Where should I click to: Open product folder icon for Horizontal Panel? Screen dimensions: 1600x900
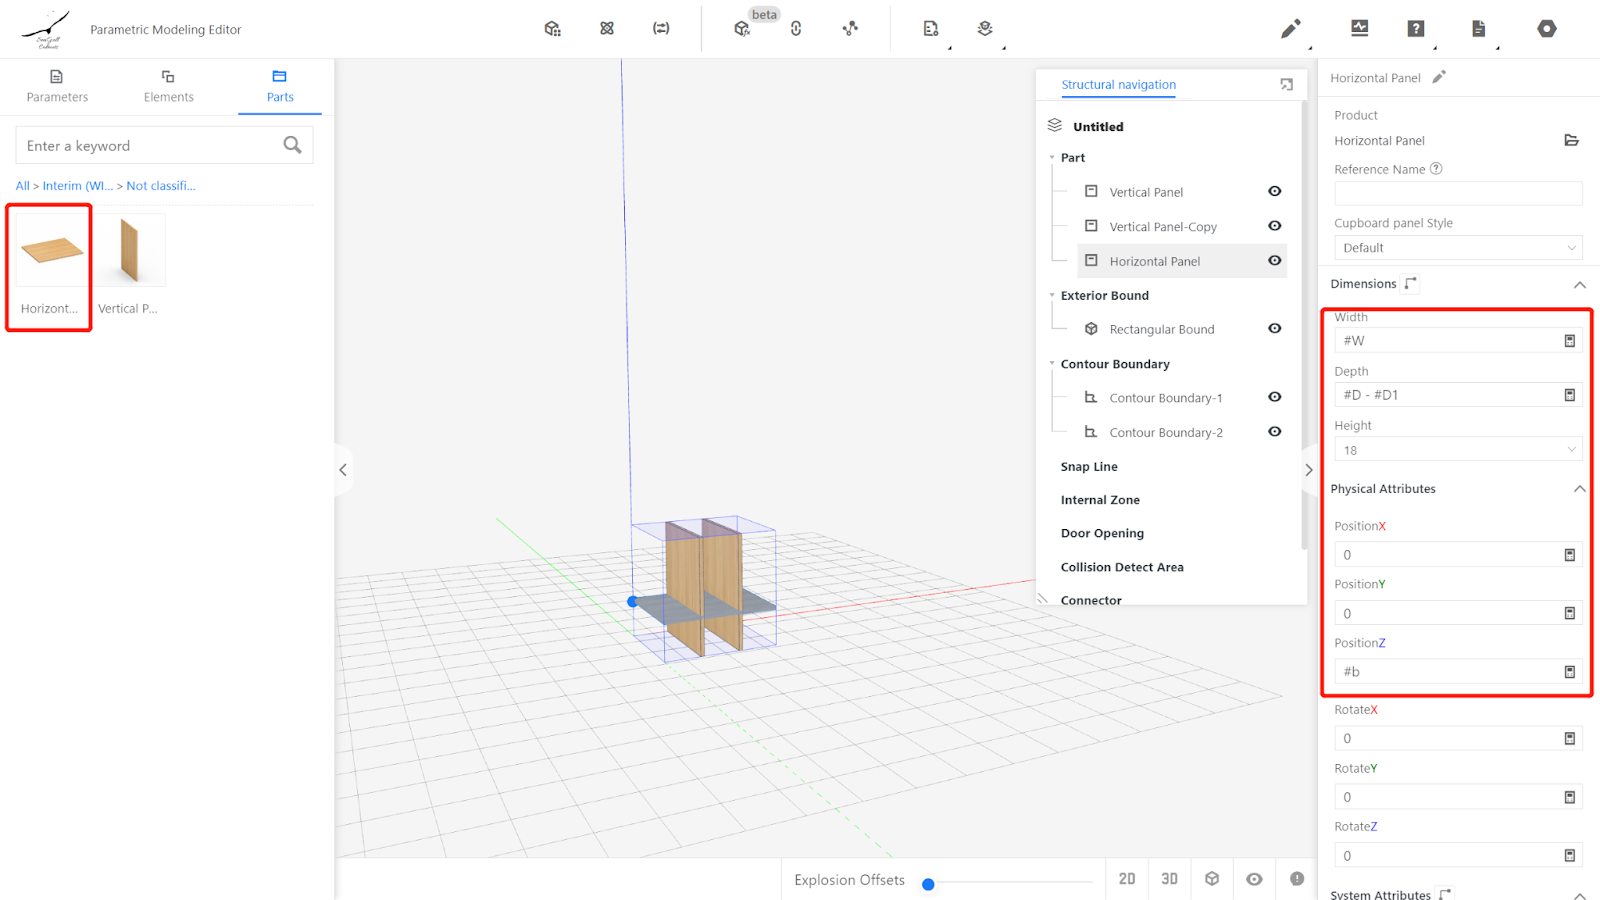click(1571, 140)
